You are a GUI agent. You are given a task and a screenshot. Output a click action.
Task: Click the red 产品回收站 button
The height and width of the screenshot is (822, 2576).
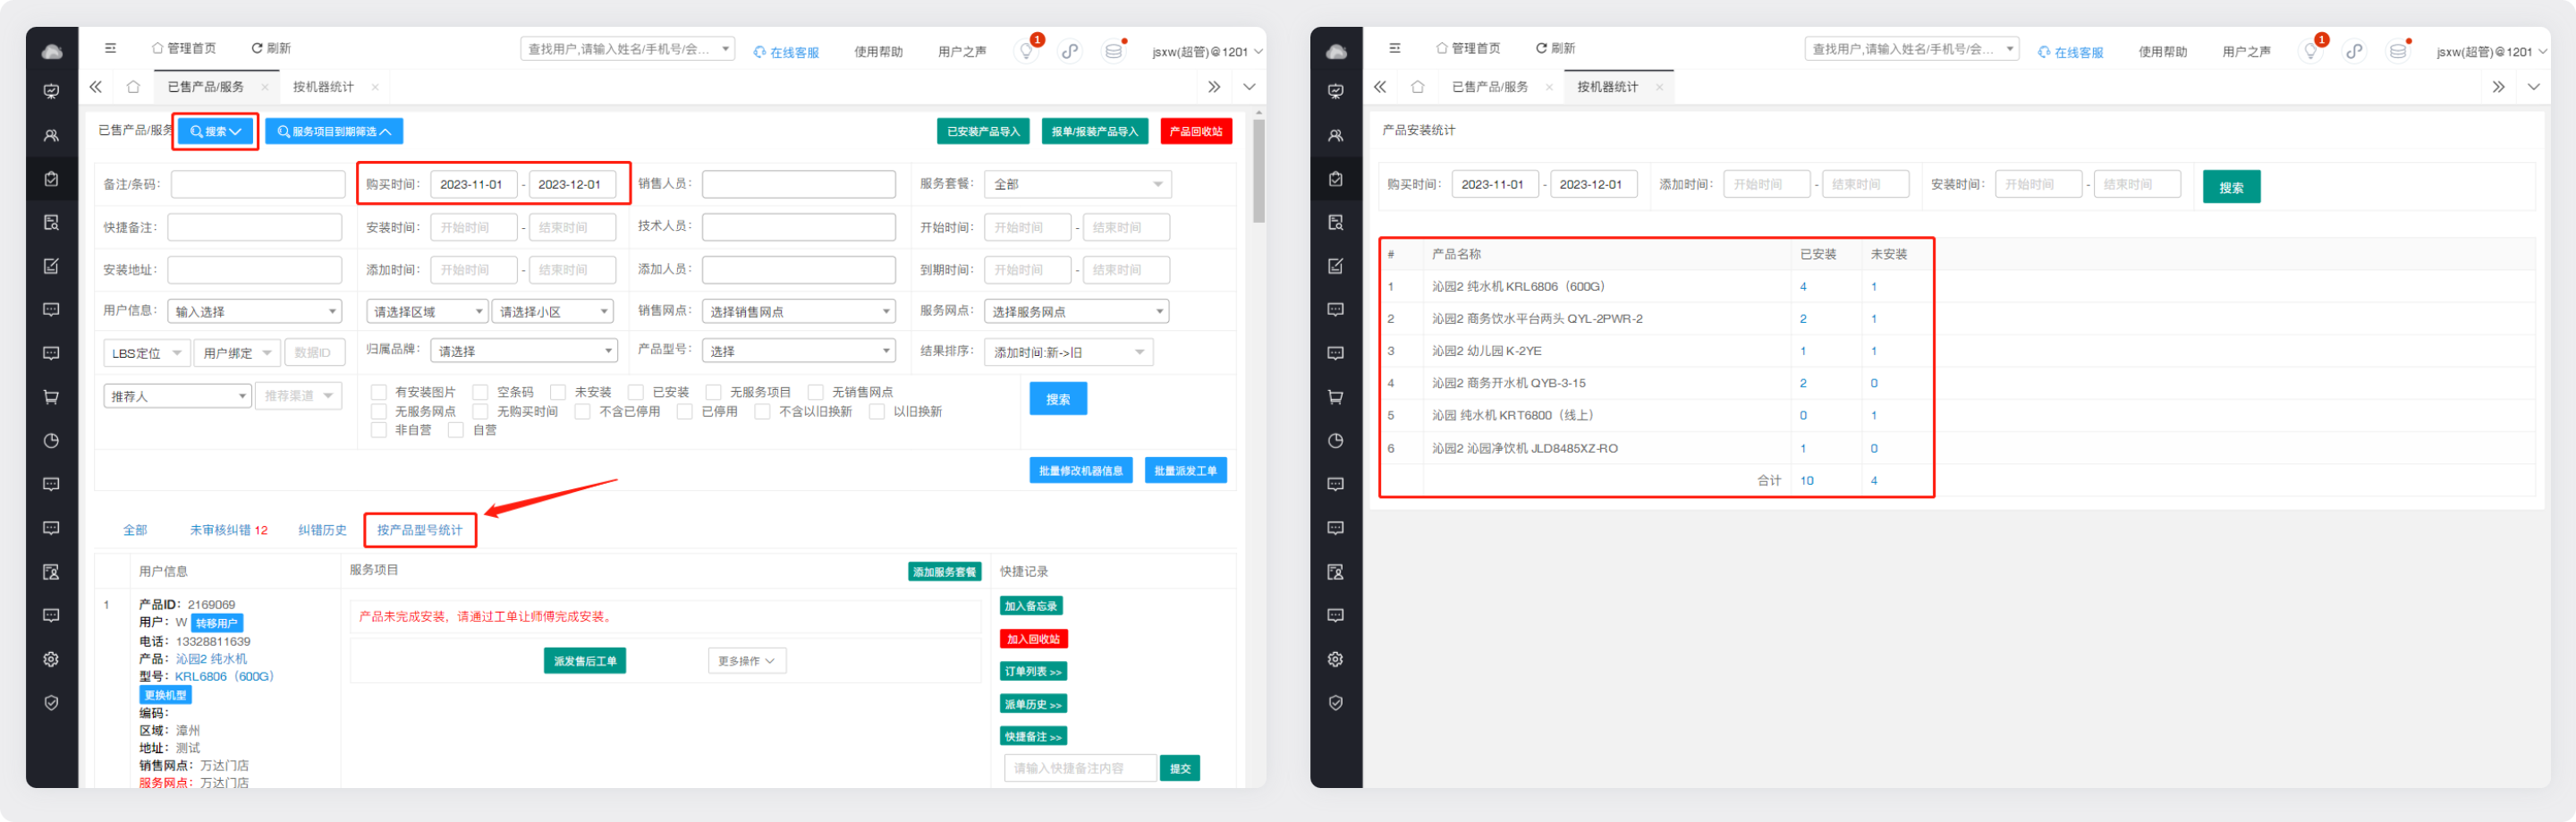click(1196, 131)
